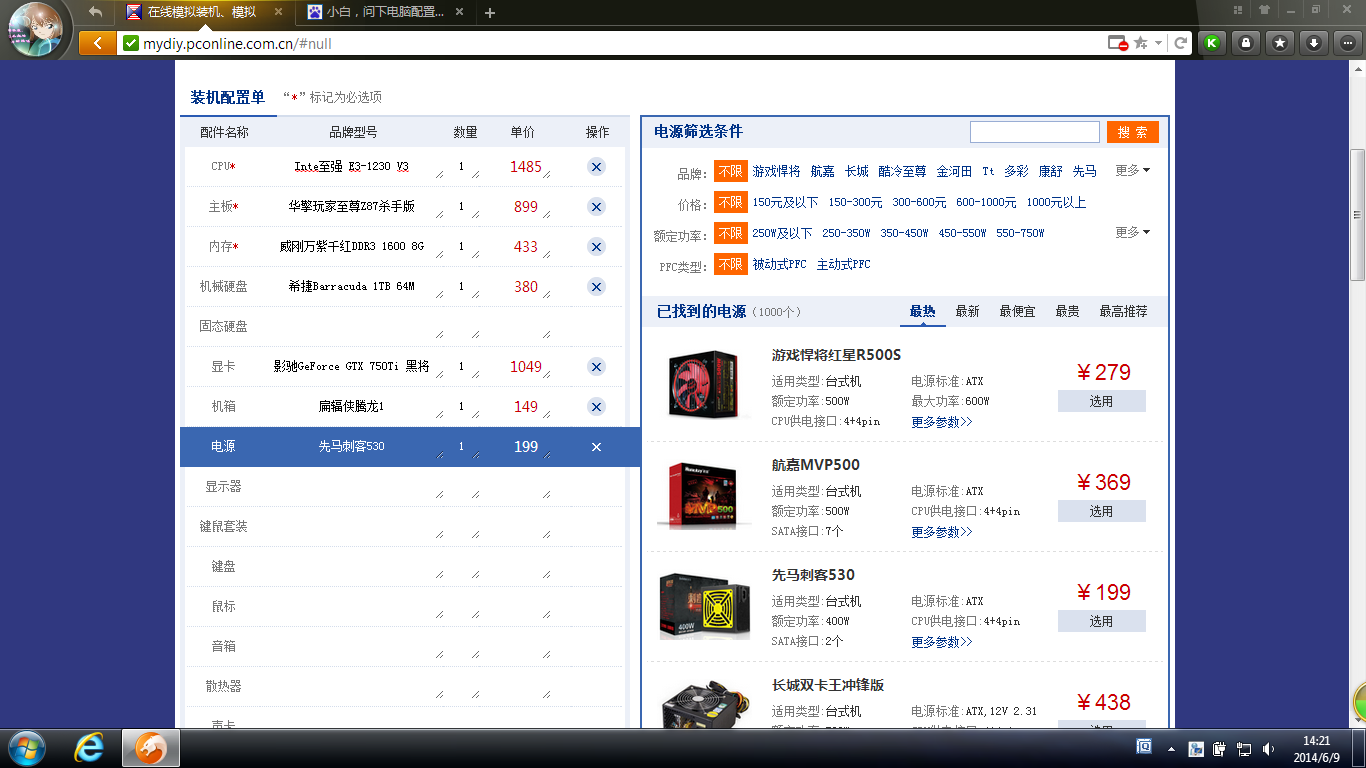Viewport: 1366px width, 768px height.
Task: Expand 更多 brands dropdown
Action: click(x=1132, y=171)
